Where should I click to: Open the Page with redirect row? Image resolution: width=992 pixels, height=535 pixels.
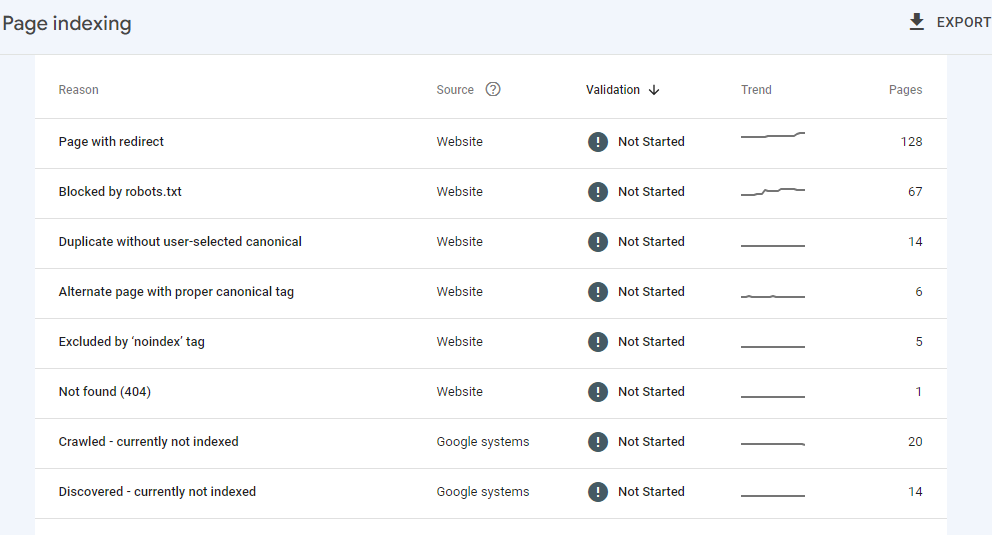(x=111, y=142)
